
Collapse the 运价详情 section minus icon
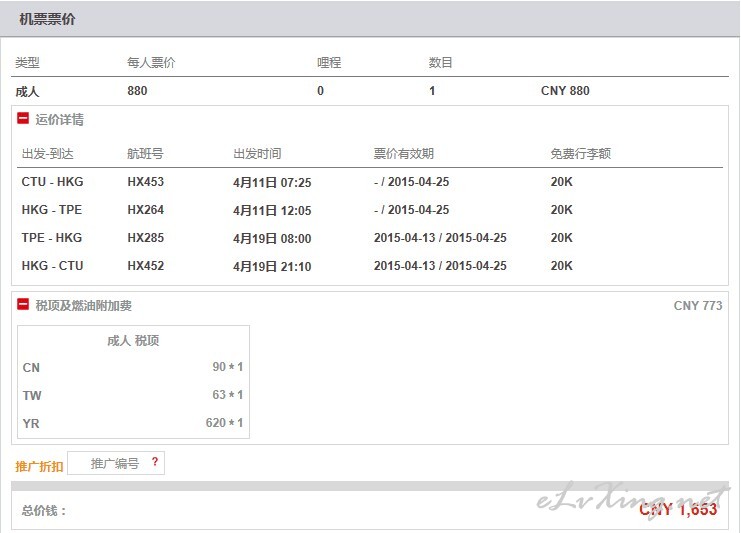click(23, 119)
